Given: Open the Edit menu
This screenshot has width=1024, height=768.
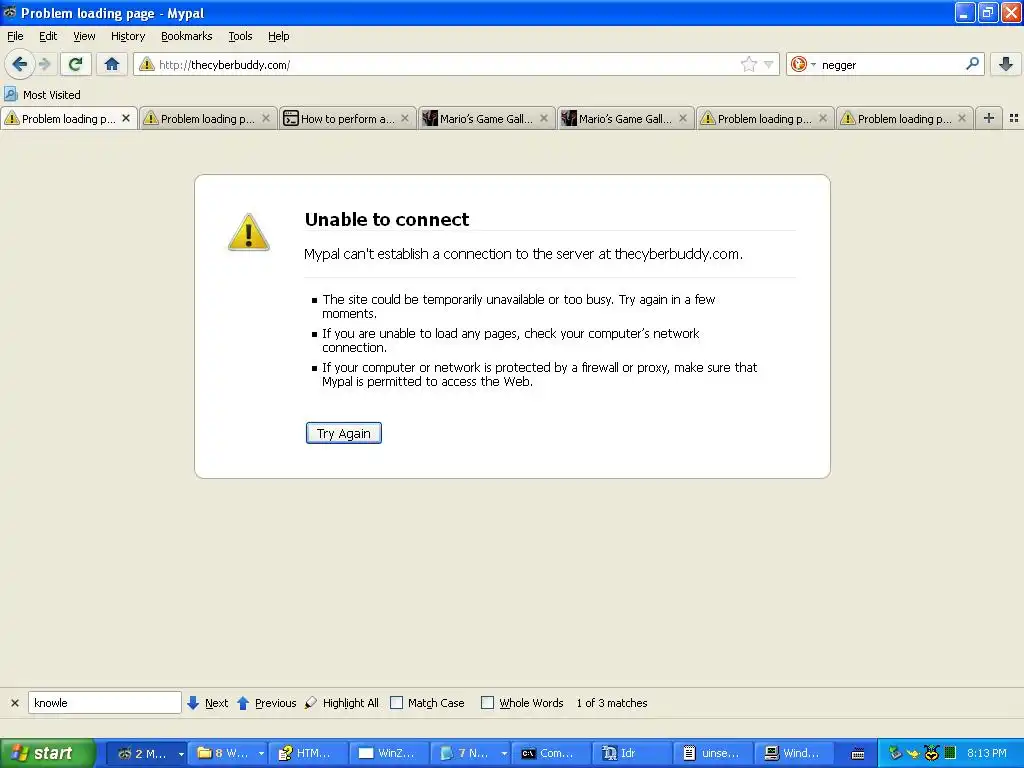Looking at the screenshot, I should (x=48, y=36).
